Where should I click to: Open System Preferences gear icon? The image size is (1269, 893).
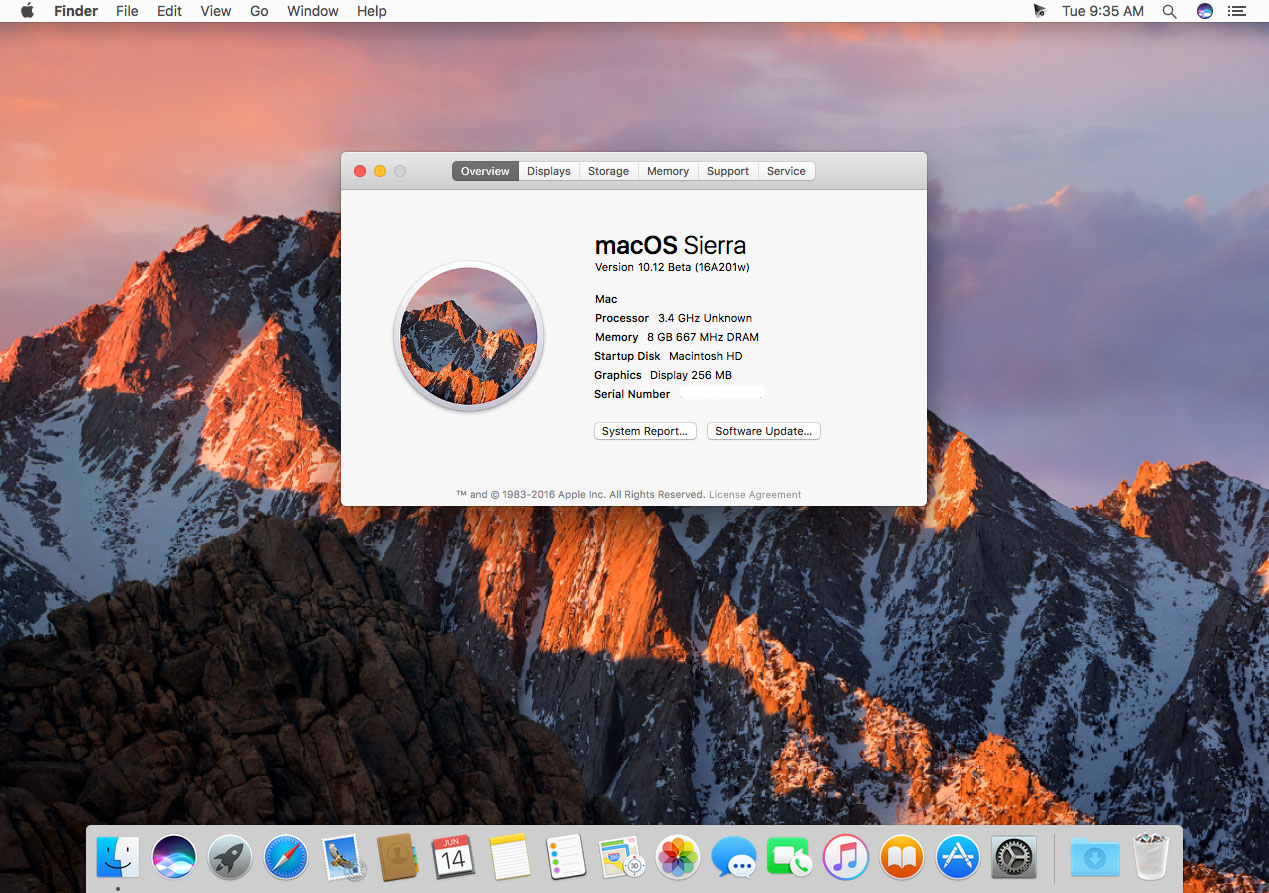click(x=1013, y=857)
